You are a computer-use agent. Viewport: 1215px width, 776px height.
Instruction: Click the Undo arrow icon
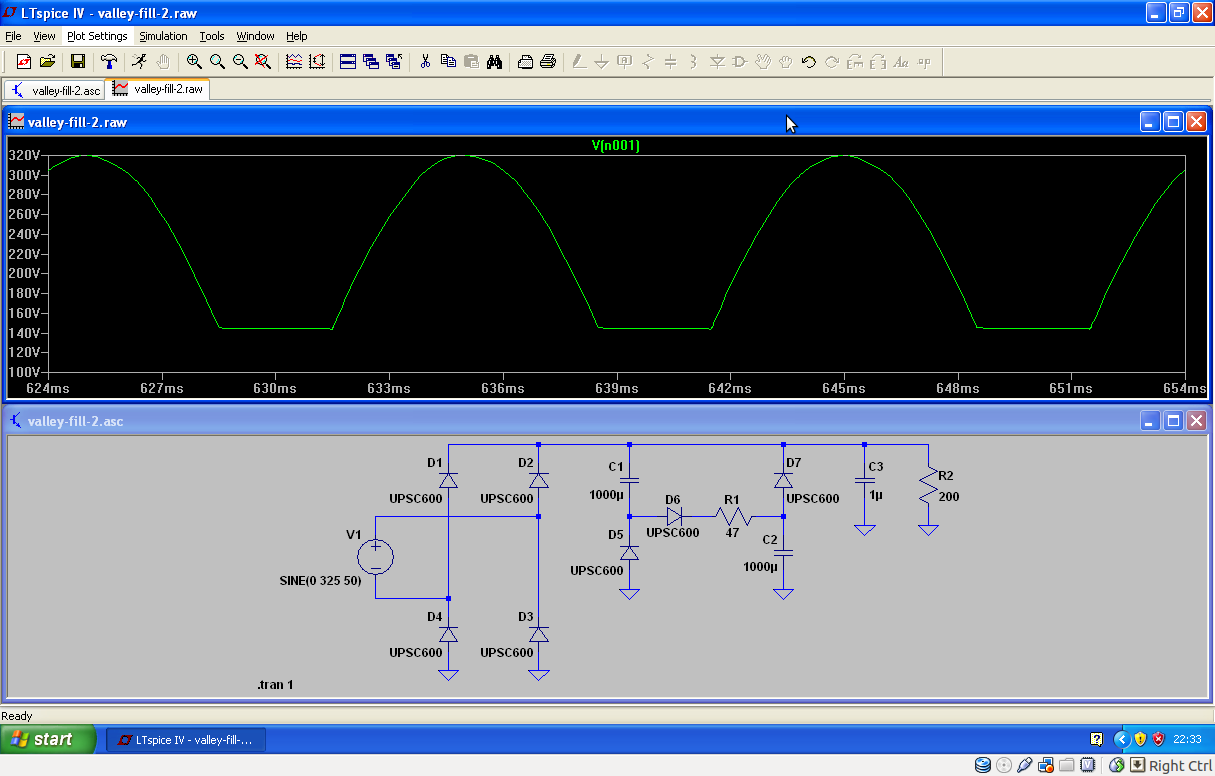pos(808,62)
